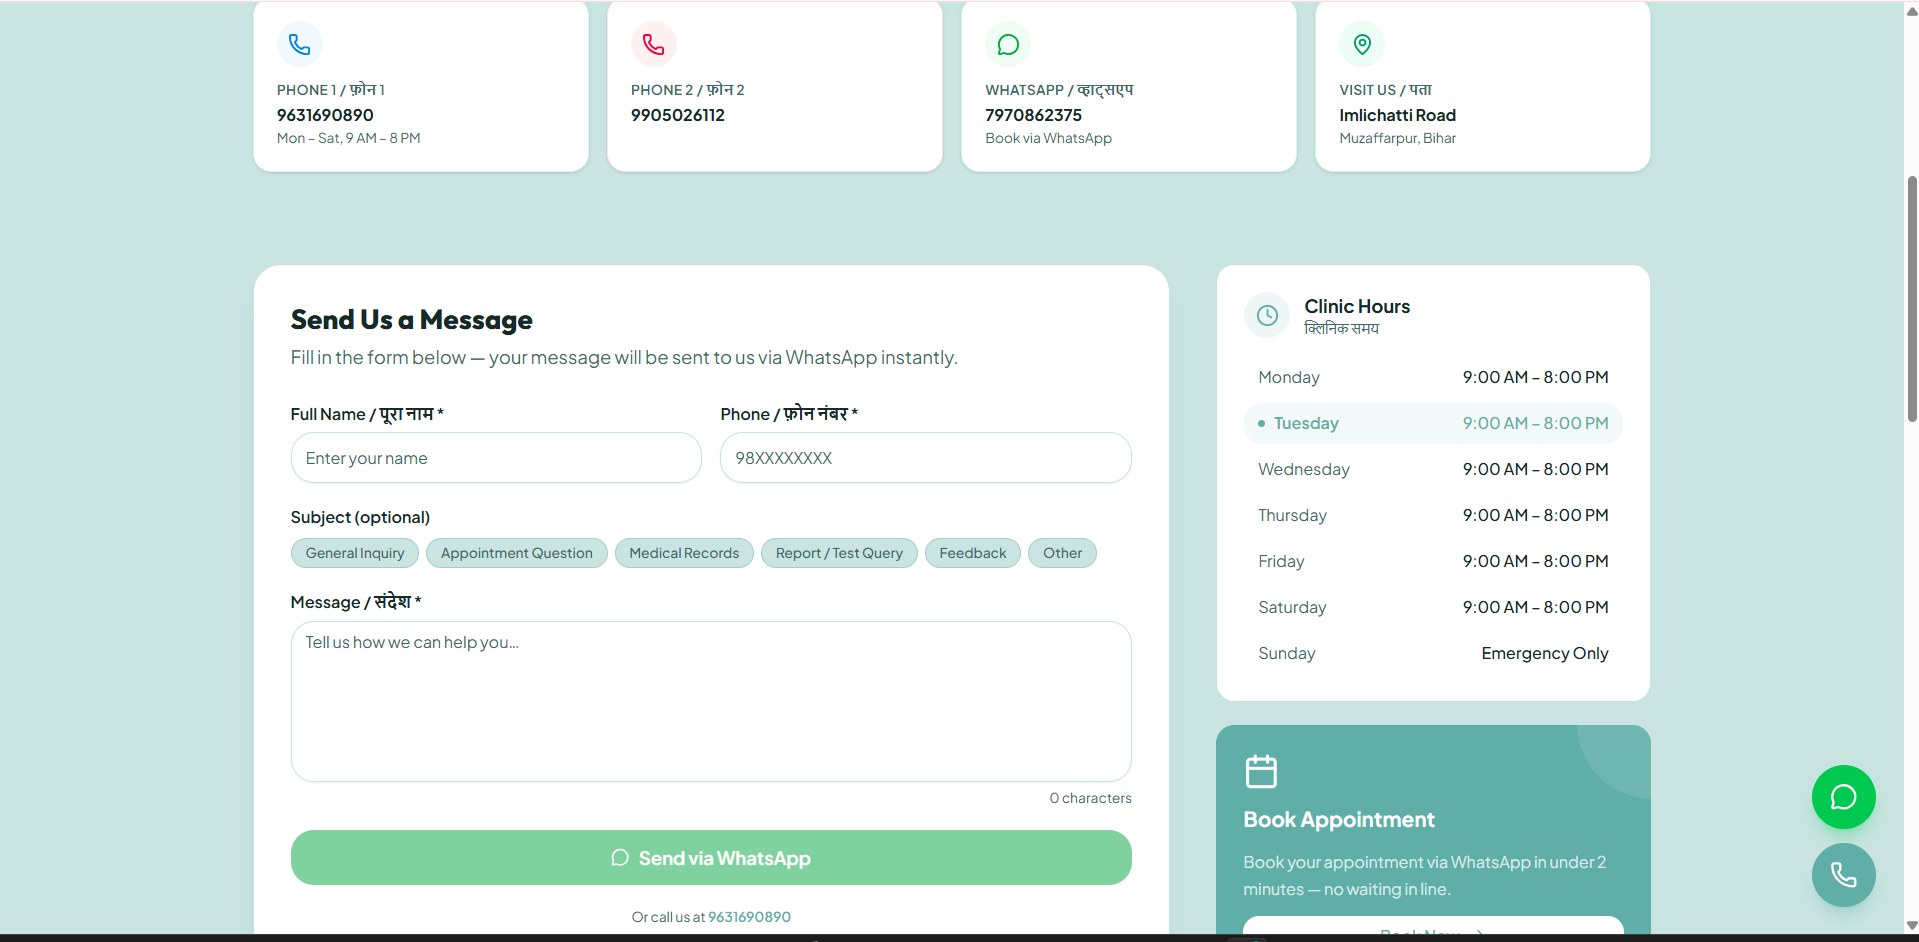Select the Feedback subject chip
This screenshot has width=1919, height=942.
[x=972, y=553]
